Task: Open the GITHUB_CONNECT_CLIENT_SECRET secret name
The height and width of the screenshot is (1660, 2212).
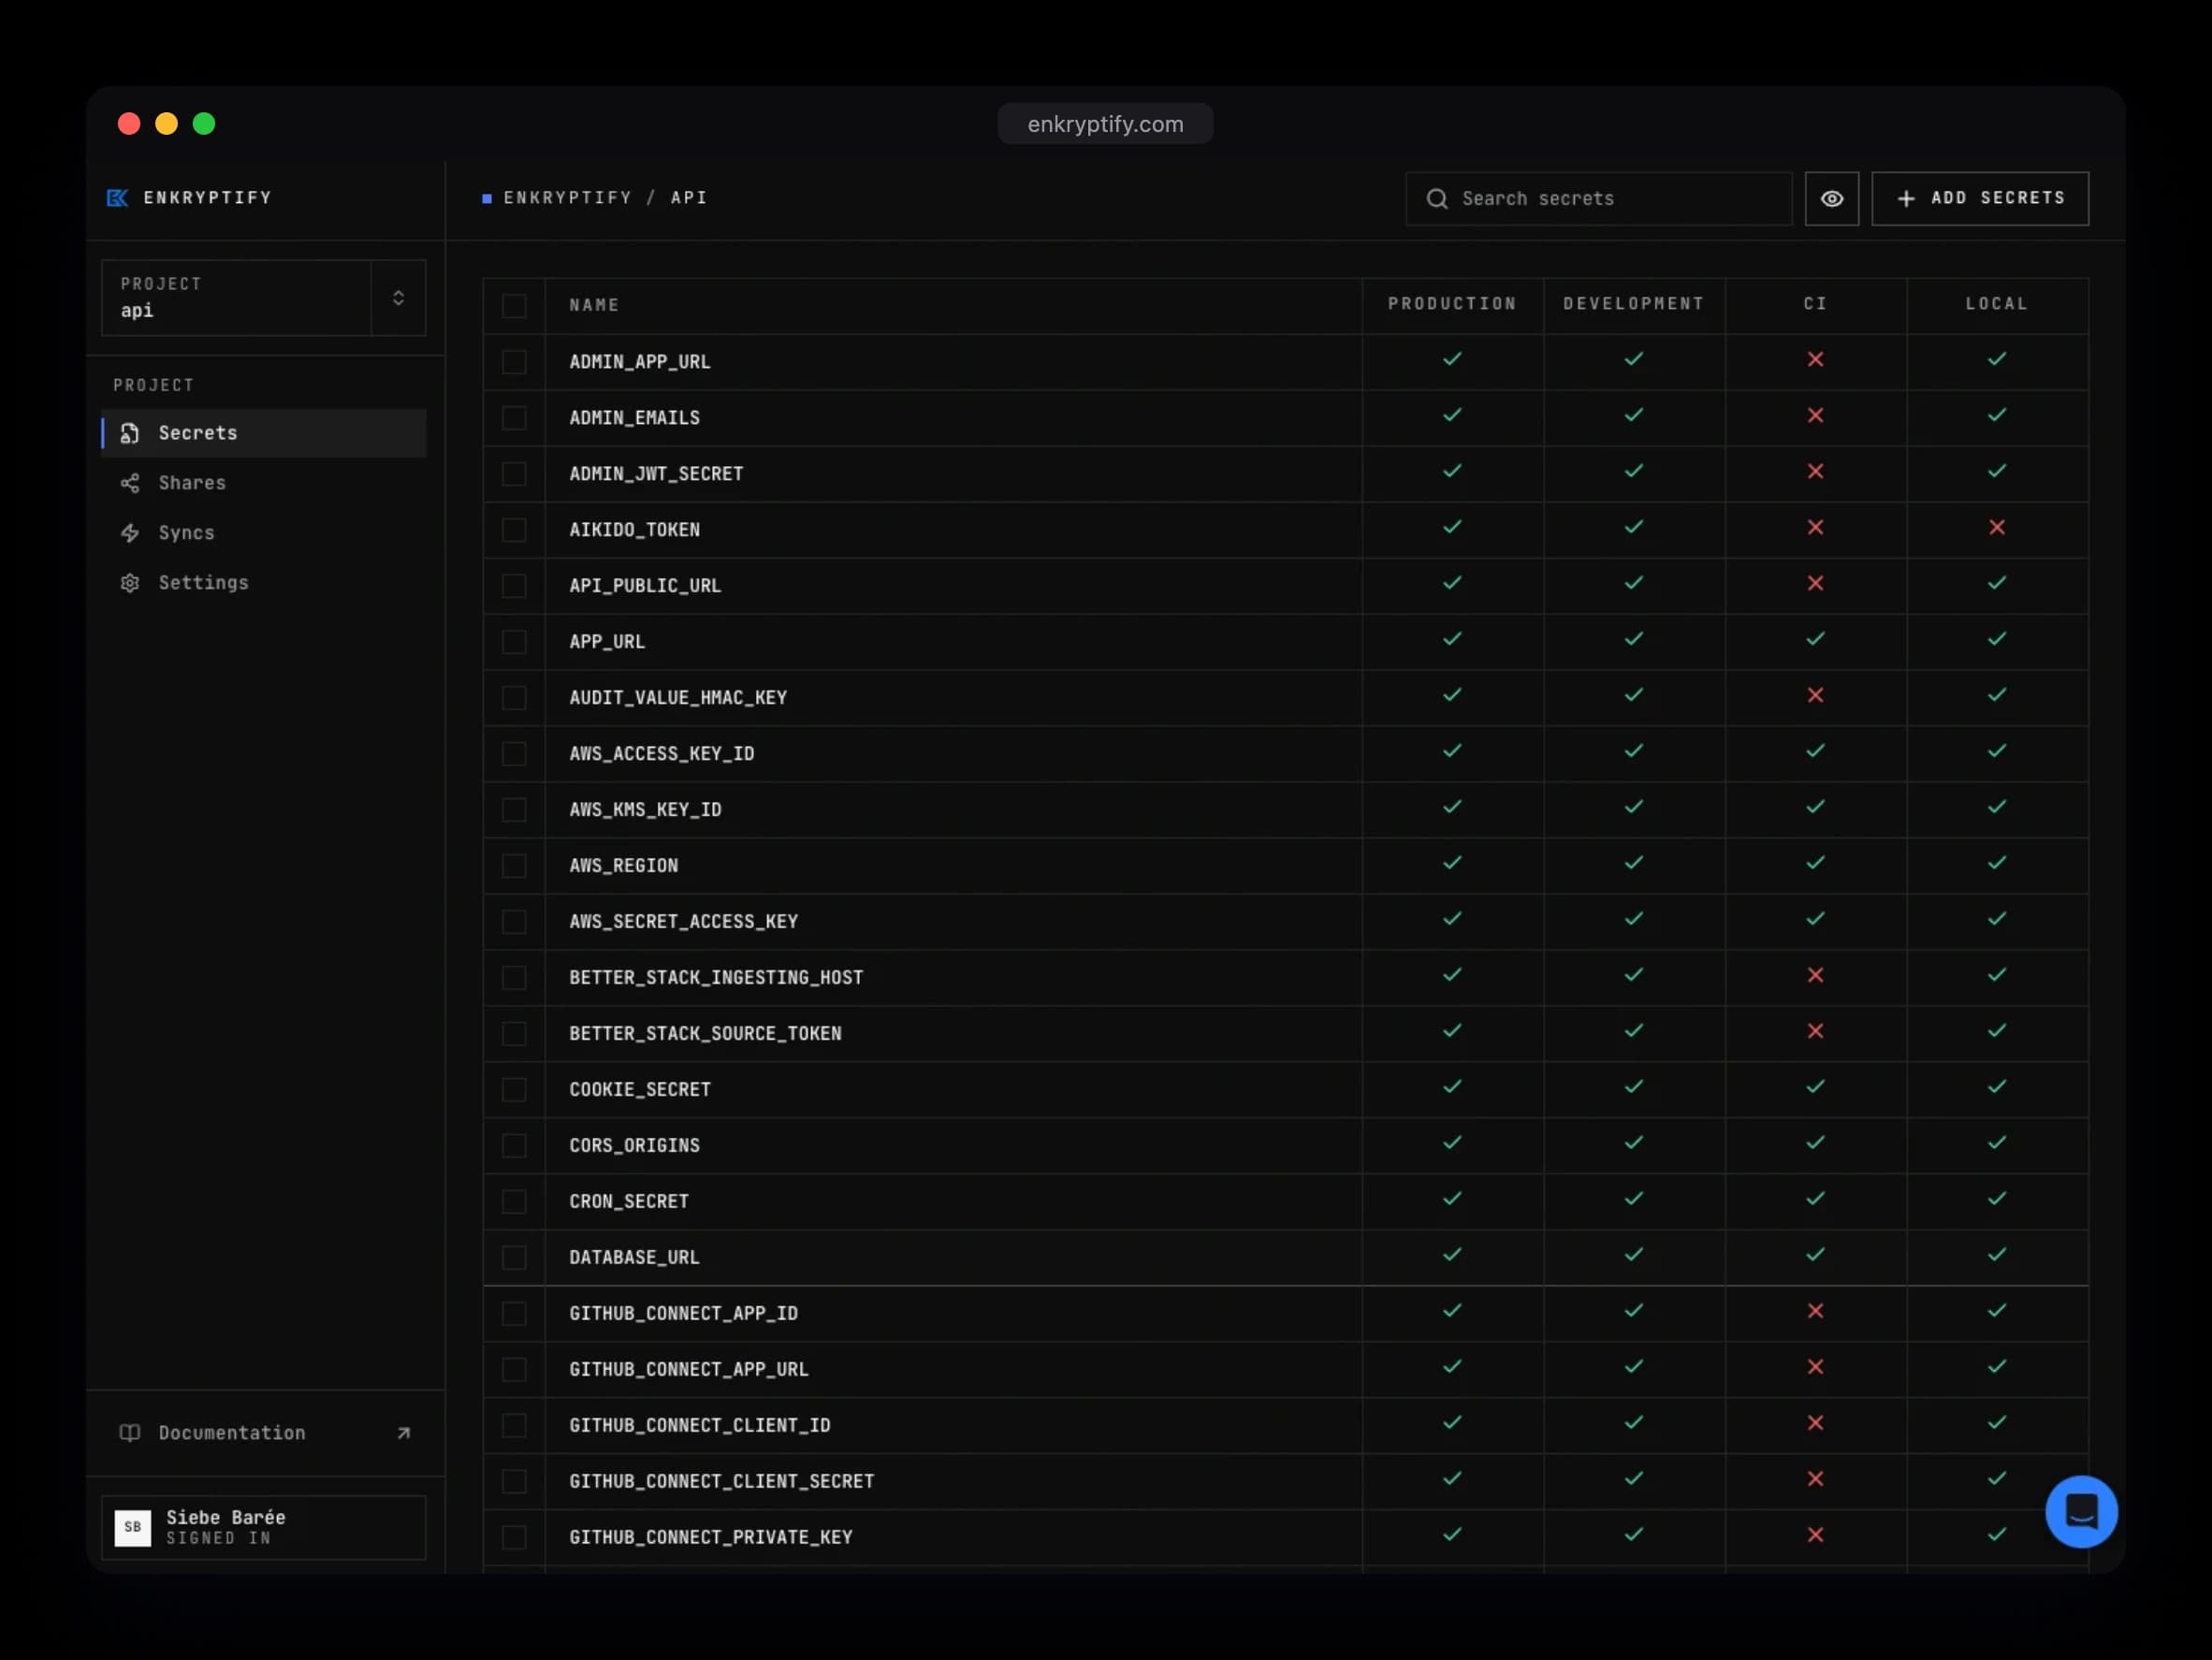Action: 721,1482
